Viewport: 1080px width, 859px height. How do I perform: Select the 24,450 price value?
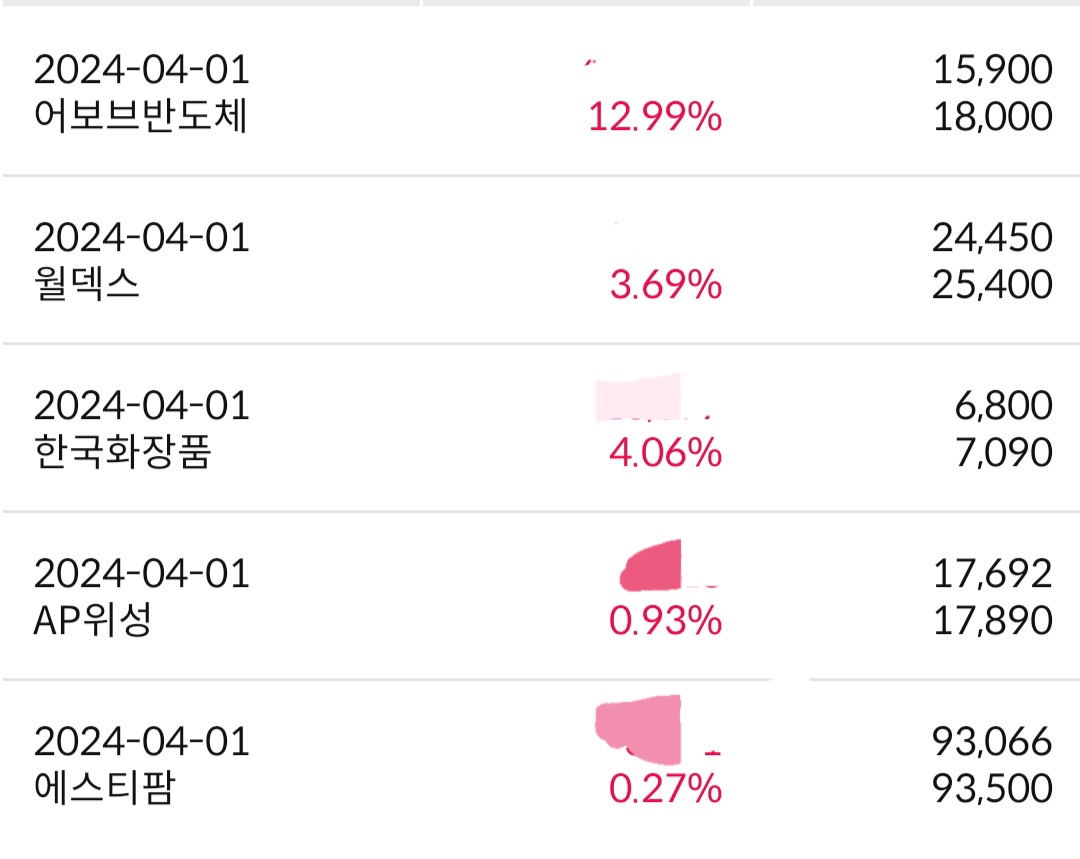pyautogui.click(x=992, y=238)
